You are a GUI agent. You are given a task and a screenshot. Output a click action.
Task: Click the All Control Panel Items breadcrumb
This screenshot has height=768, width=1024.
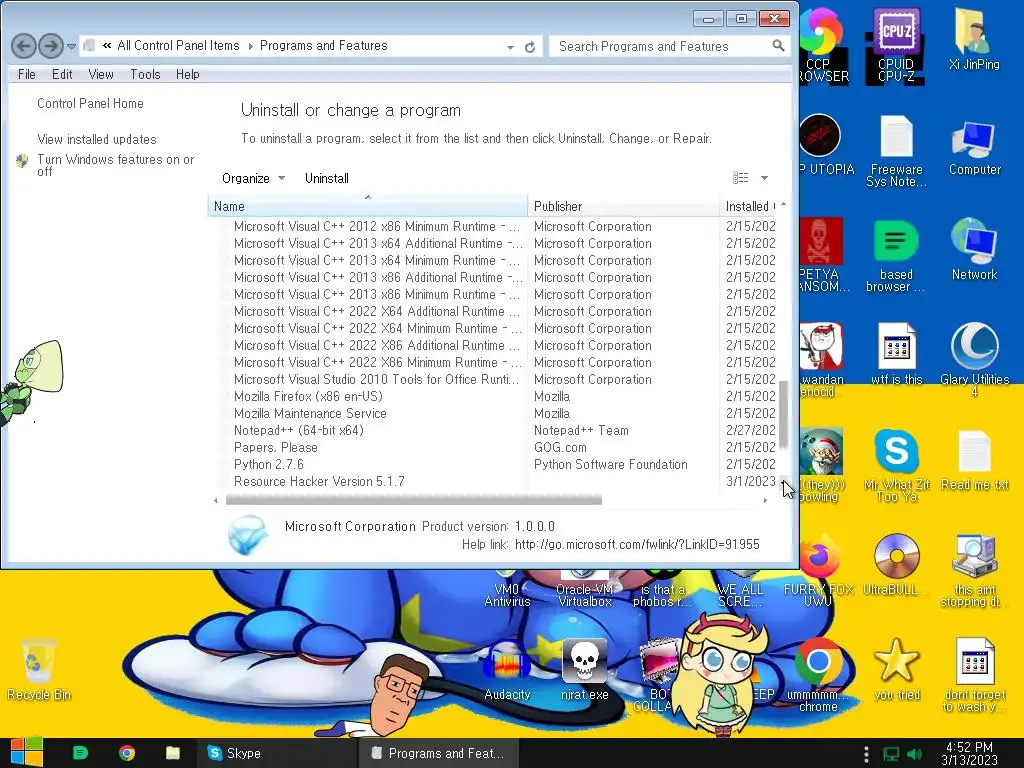tap(178, 46)
